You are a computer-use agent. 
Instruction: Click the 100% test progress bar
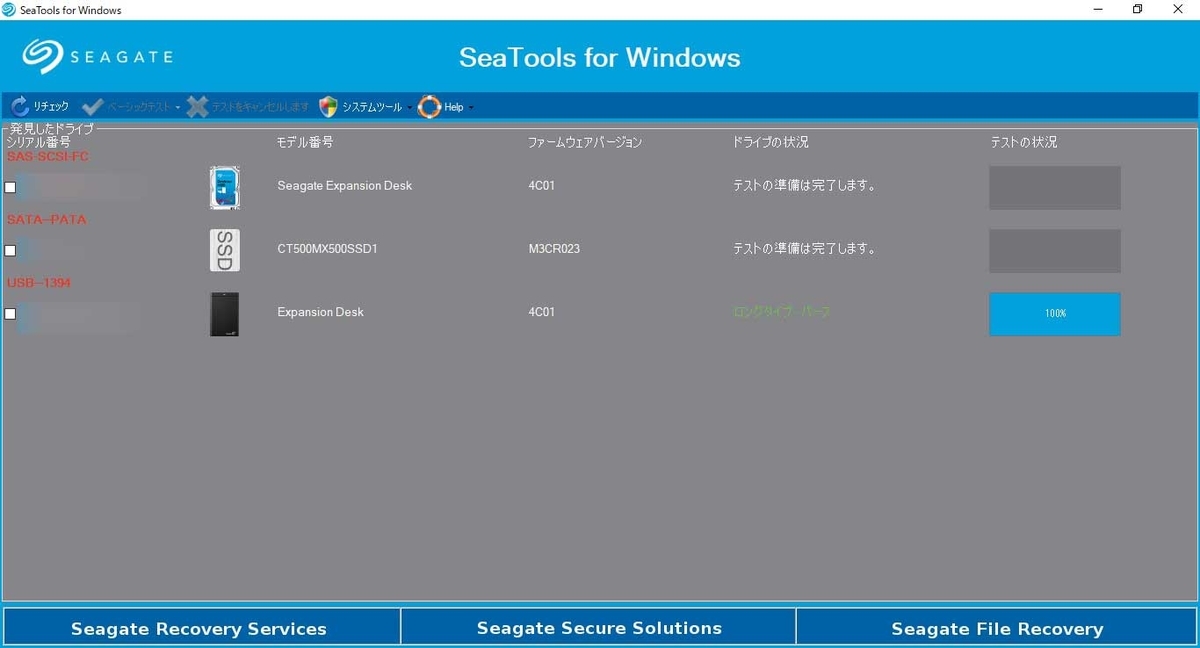click(1055, 314)
